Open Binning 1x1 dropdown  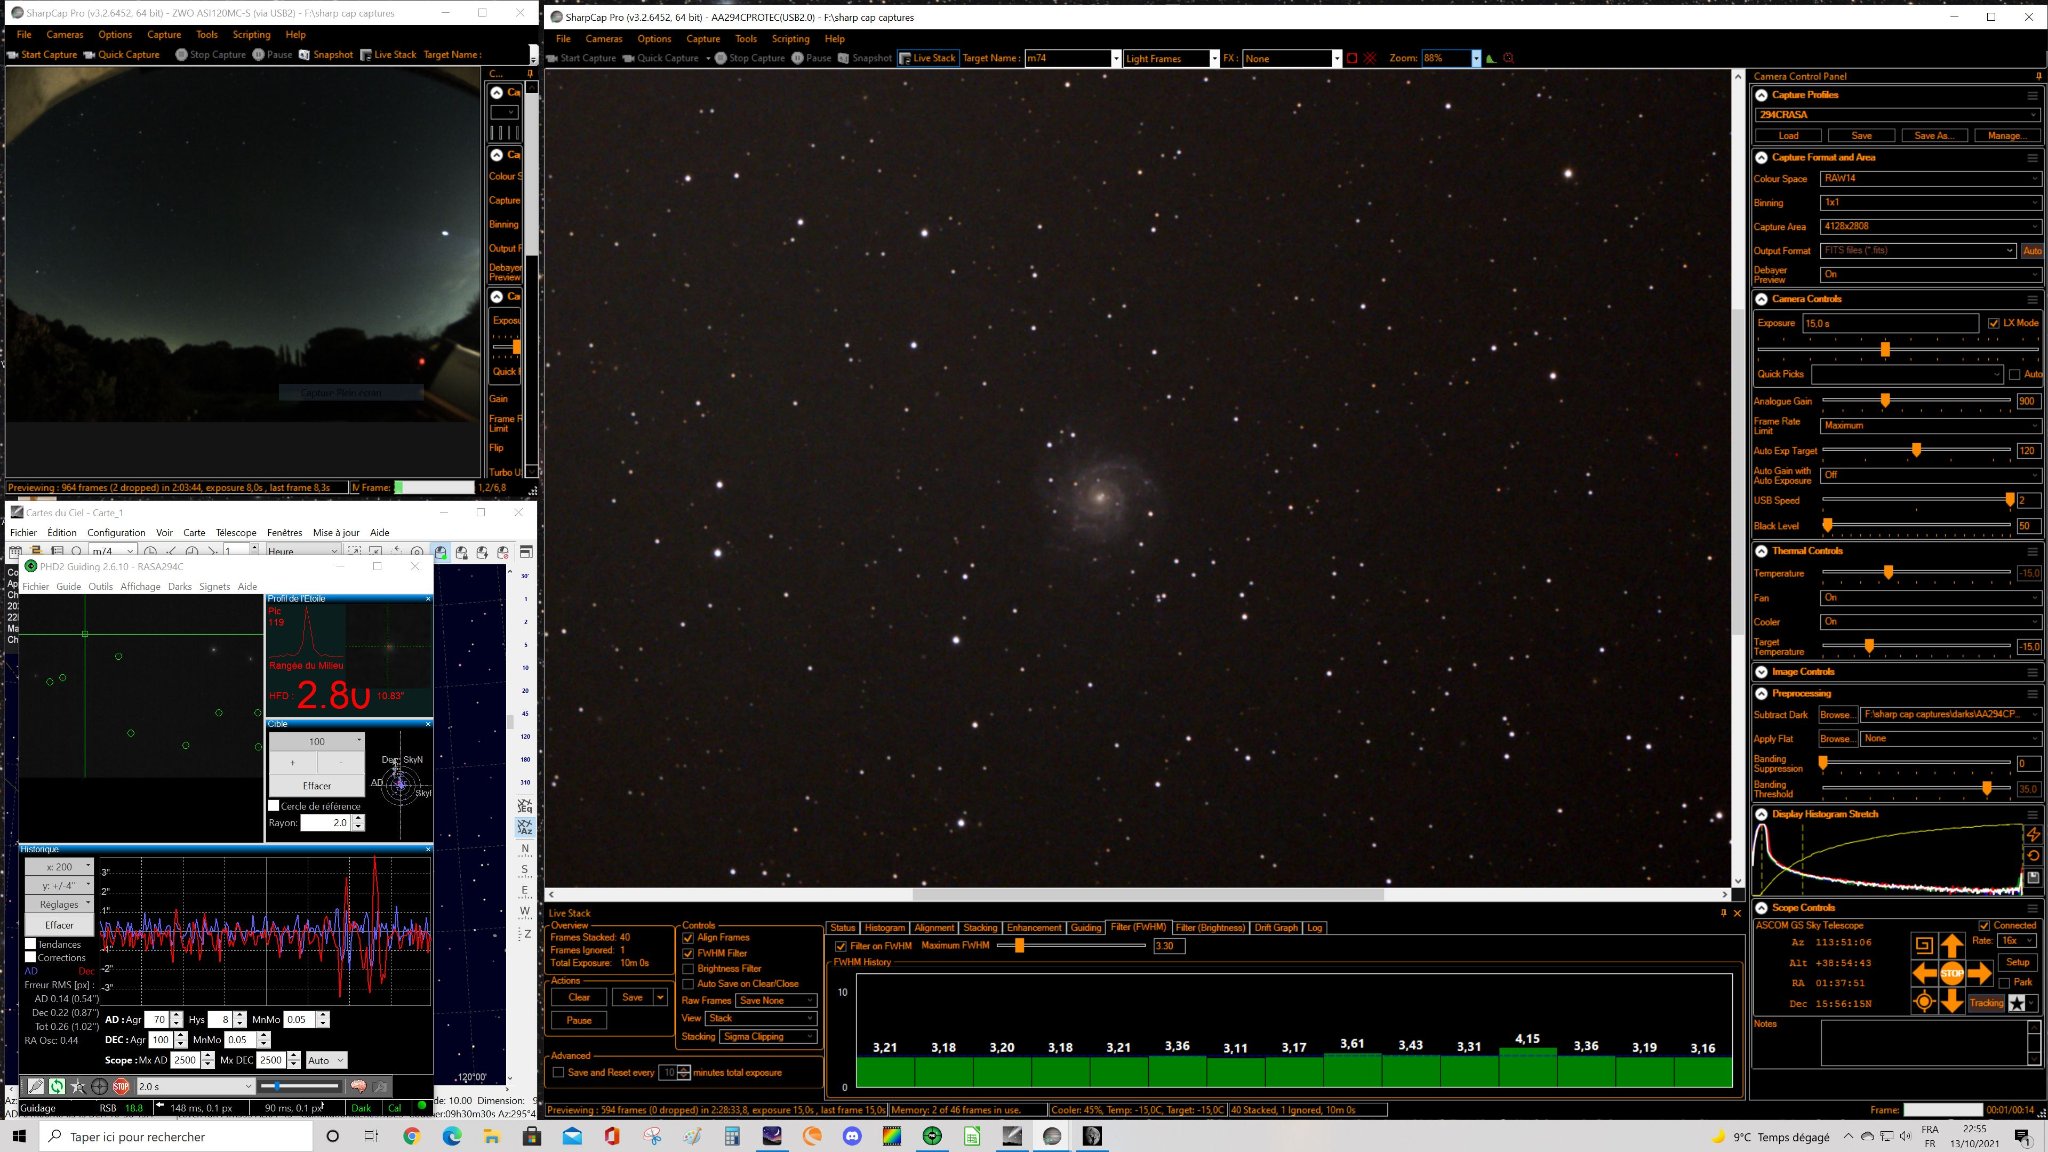tap(1930, 203)
